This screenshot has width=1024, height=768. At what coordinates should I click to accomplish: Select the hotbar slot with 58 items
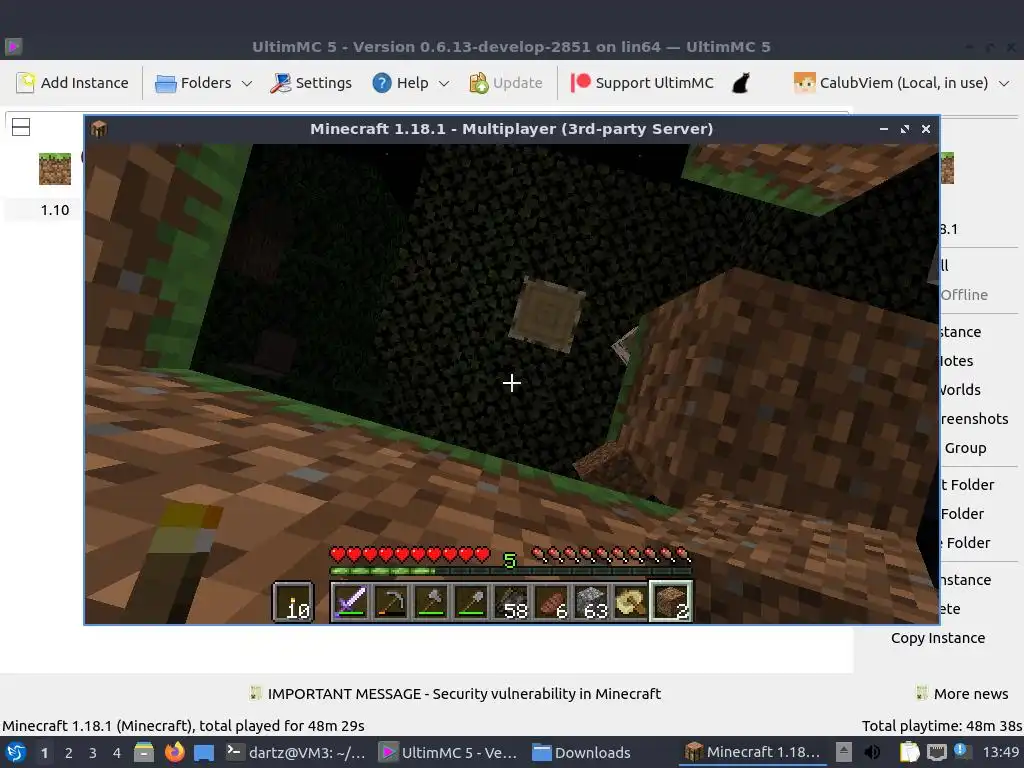[511, 601]
